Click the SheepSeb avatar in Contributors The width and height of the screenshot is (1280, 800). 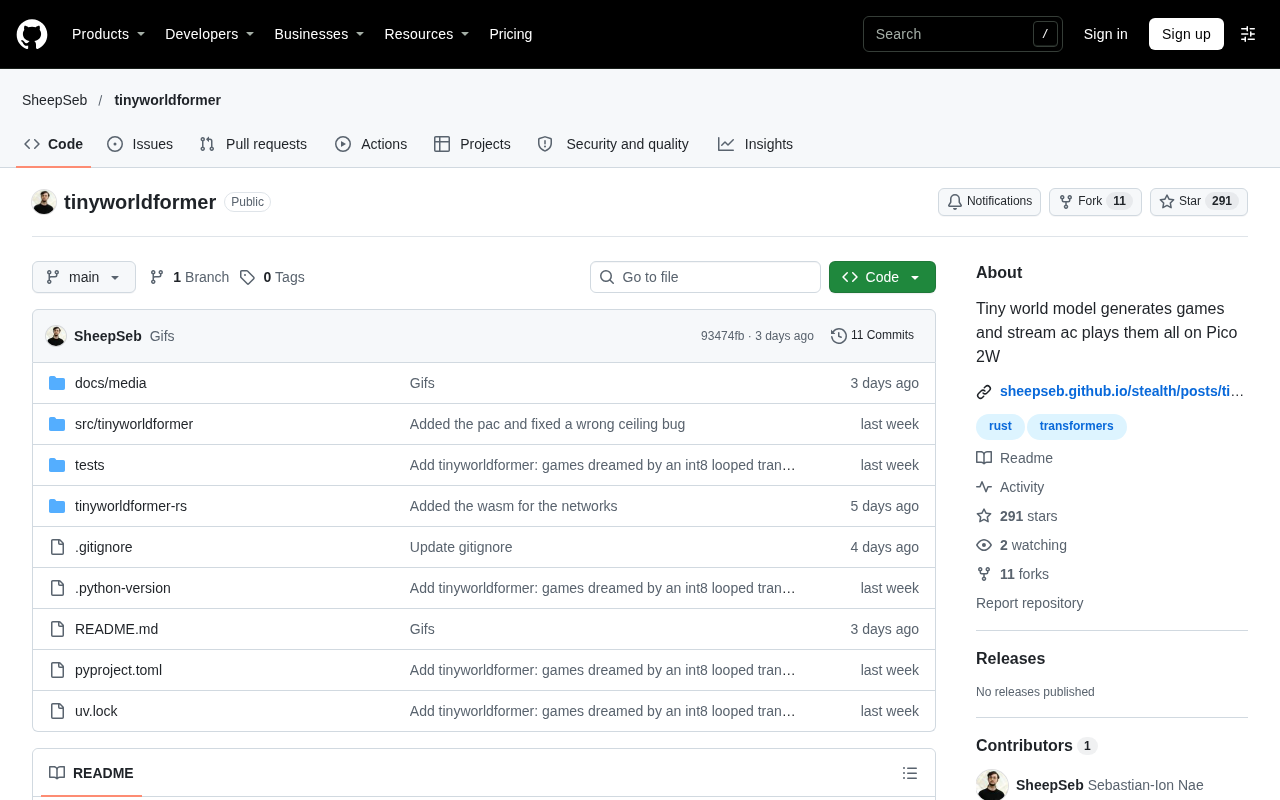(x=992, y=785)
